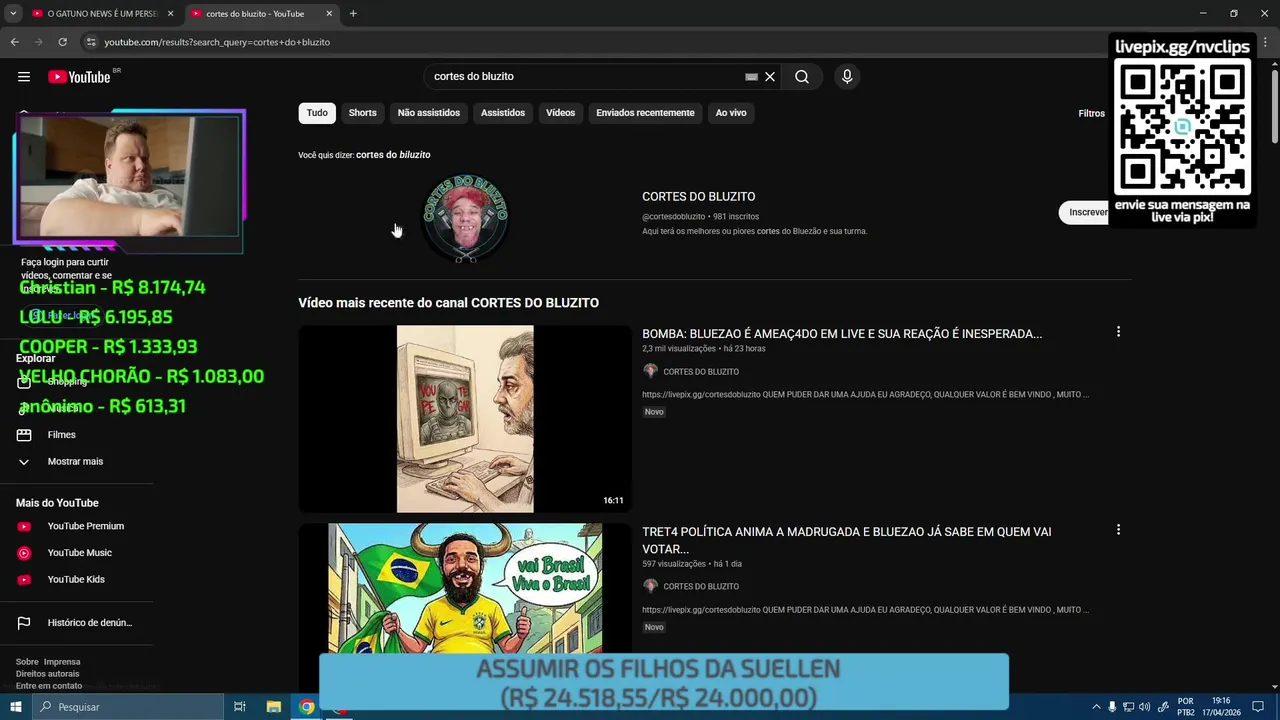Open more options for BOMBA: BLUEZAO video

1118,332
